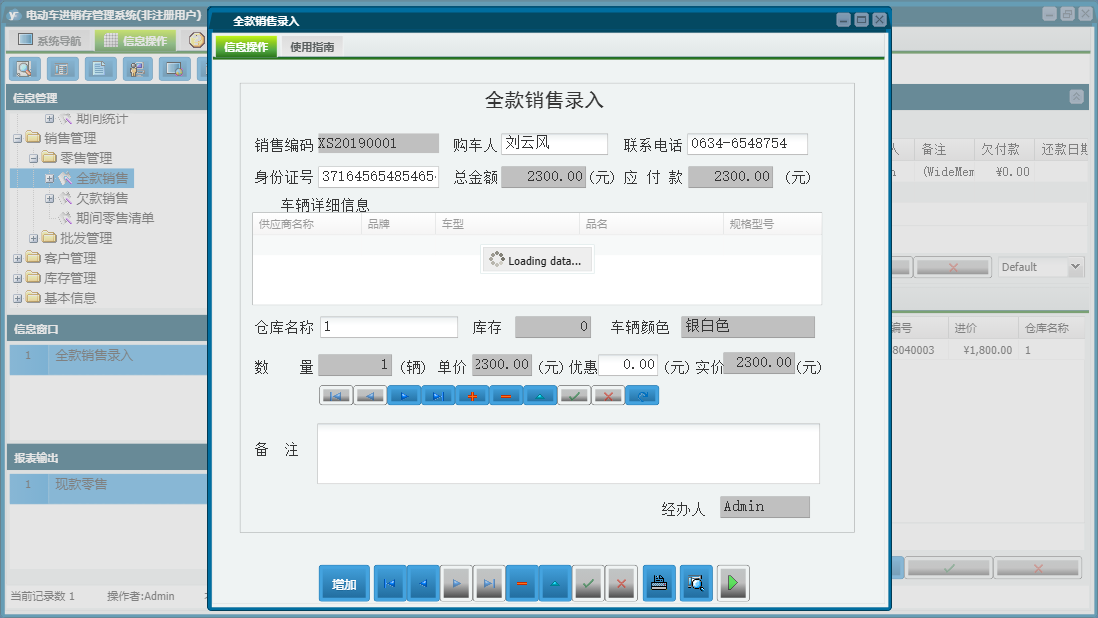
Task: Select 期间零售清单 in the tree
Action: [115, 218]
